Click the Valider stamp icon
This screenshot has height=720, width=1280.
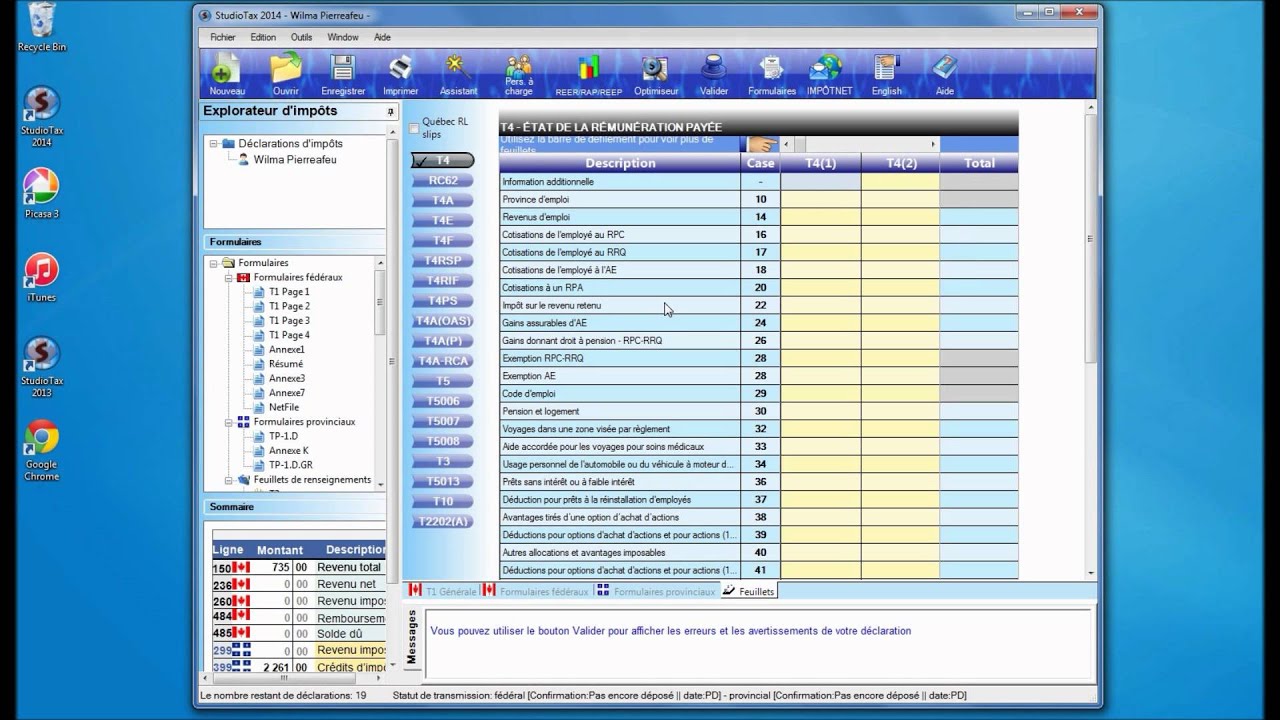714,74
